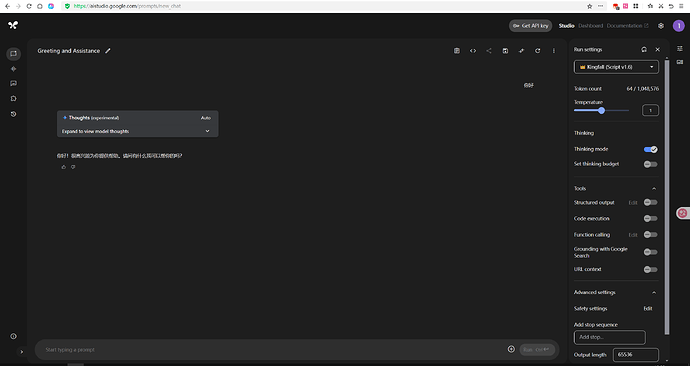Open the History sidebar icon

14,114
